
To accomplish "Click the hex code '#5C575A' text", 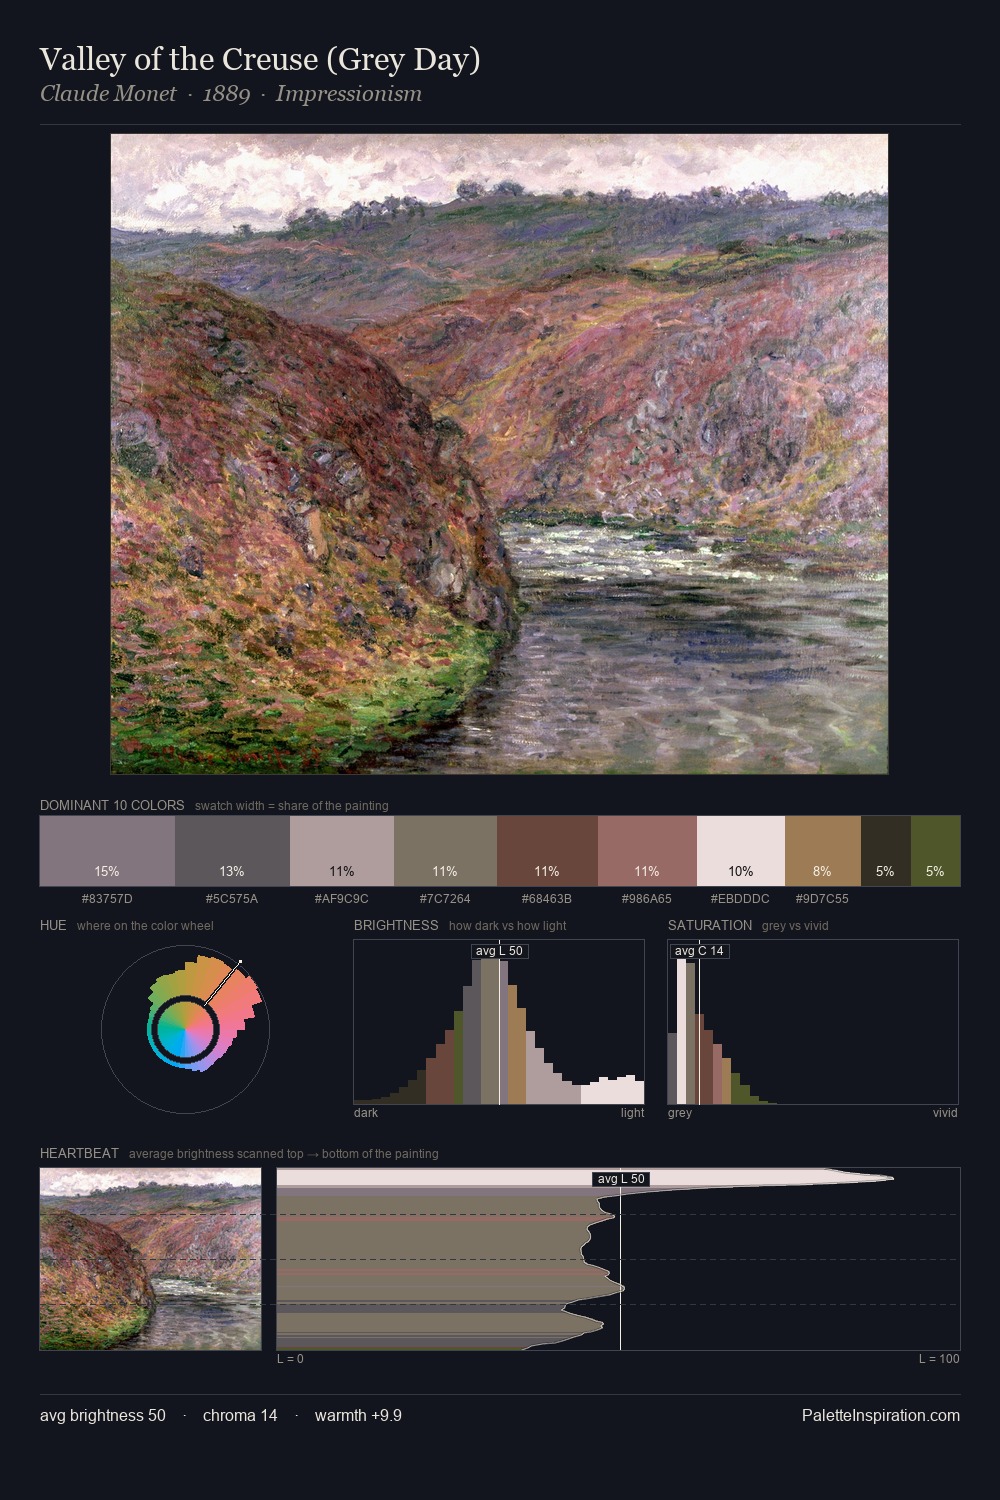I will tap(232, 899).
